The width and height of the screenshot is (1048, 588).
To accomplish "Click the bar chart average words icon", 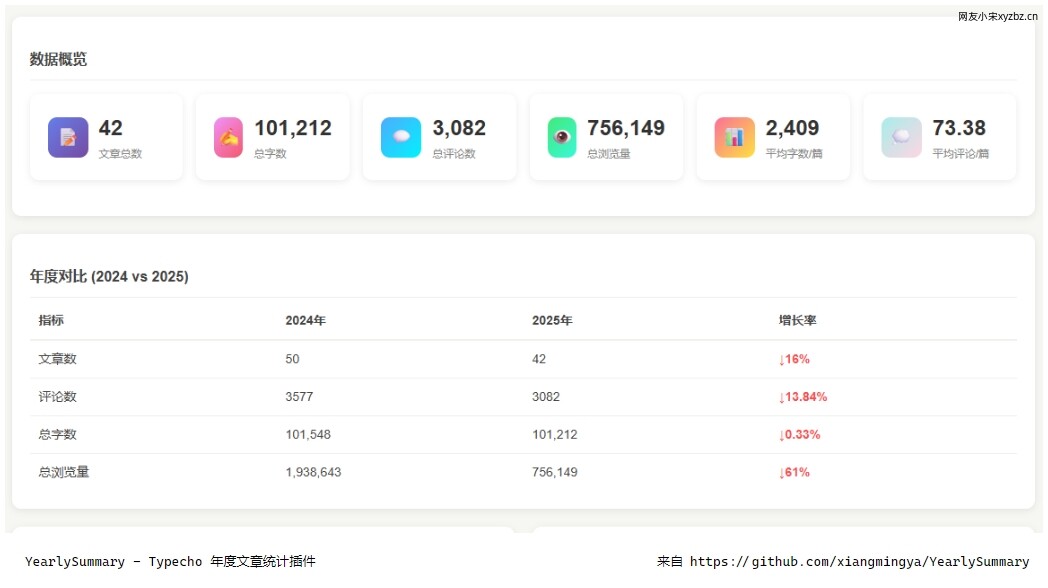I will click(734, 137).
